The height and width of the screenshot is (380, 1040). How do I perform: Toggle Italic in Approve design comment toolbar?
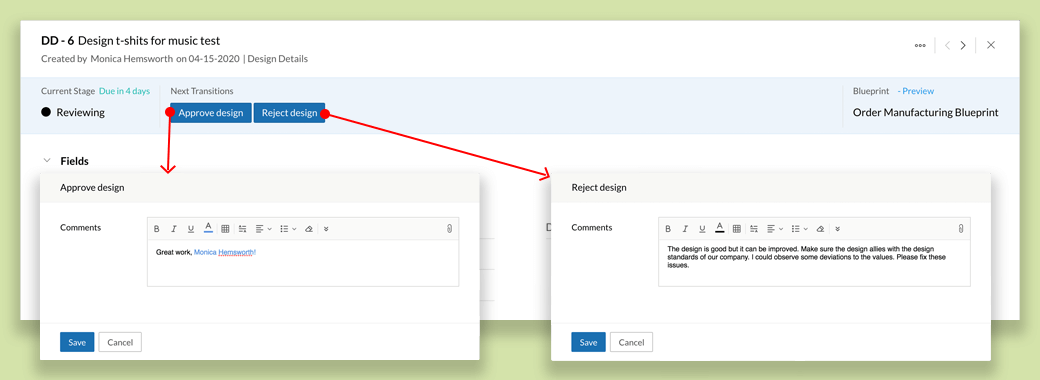point(174,229)
